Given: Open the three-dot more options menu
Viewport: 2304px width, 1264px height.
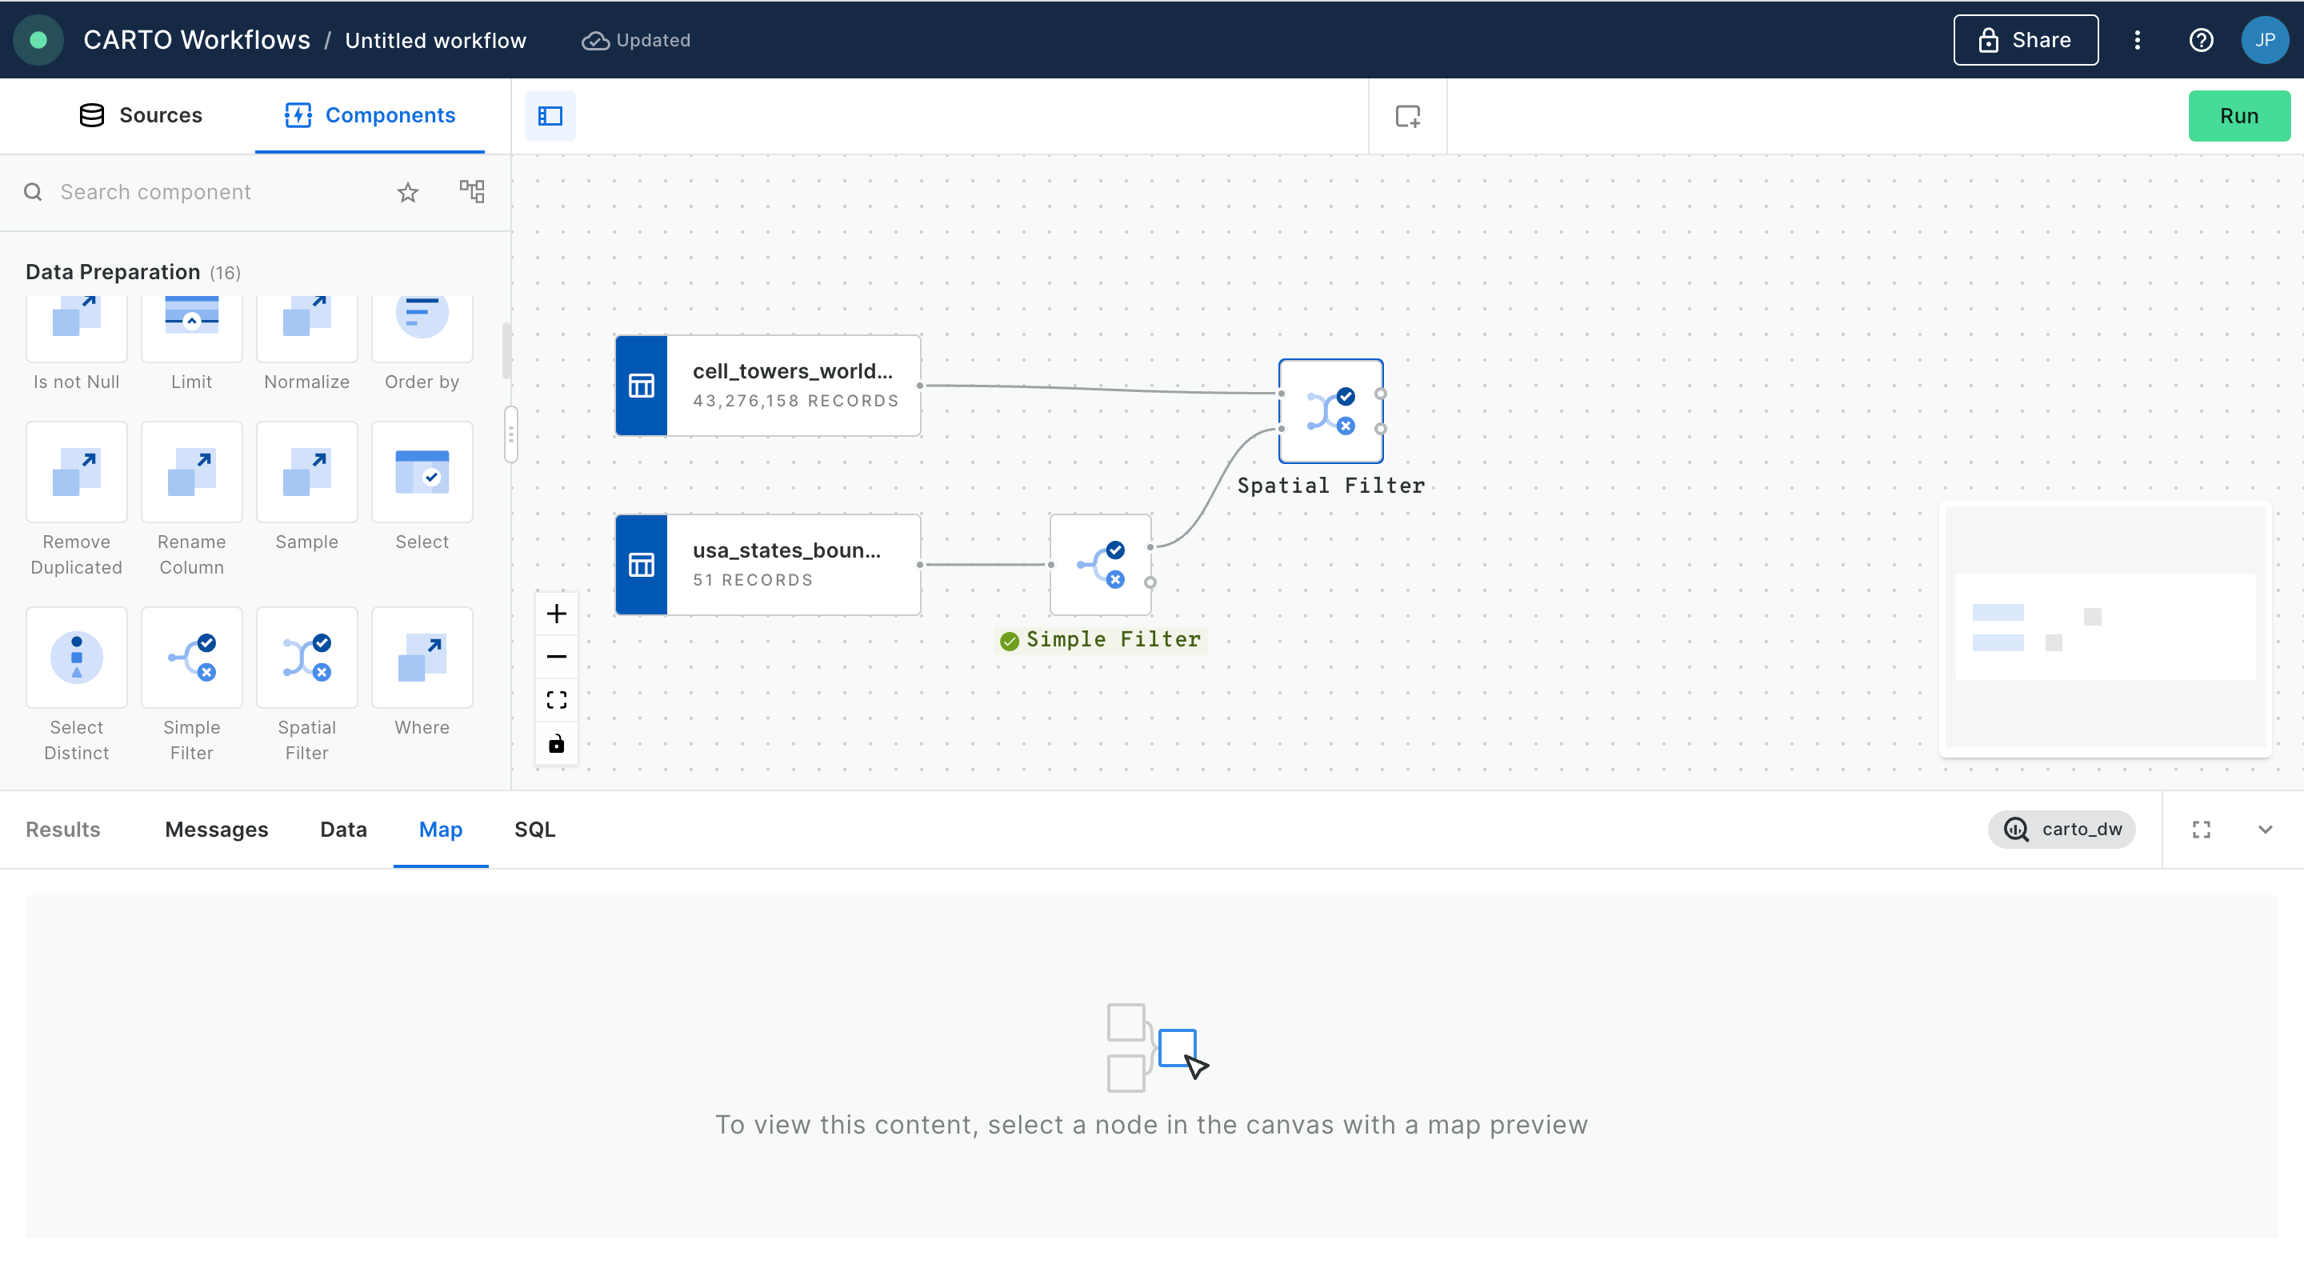Looking at the screenshot, I should pyautogui.click(x=2137, y=40).
